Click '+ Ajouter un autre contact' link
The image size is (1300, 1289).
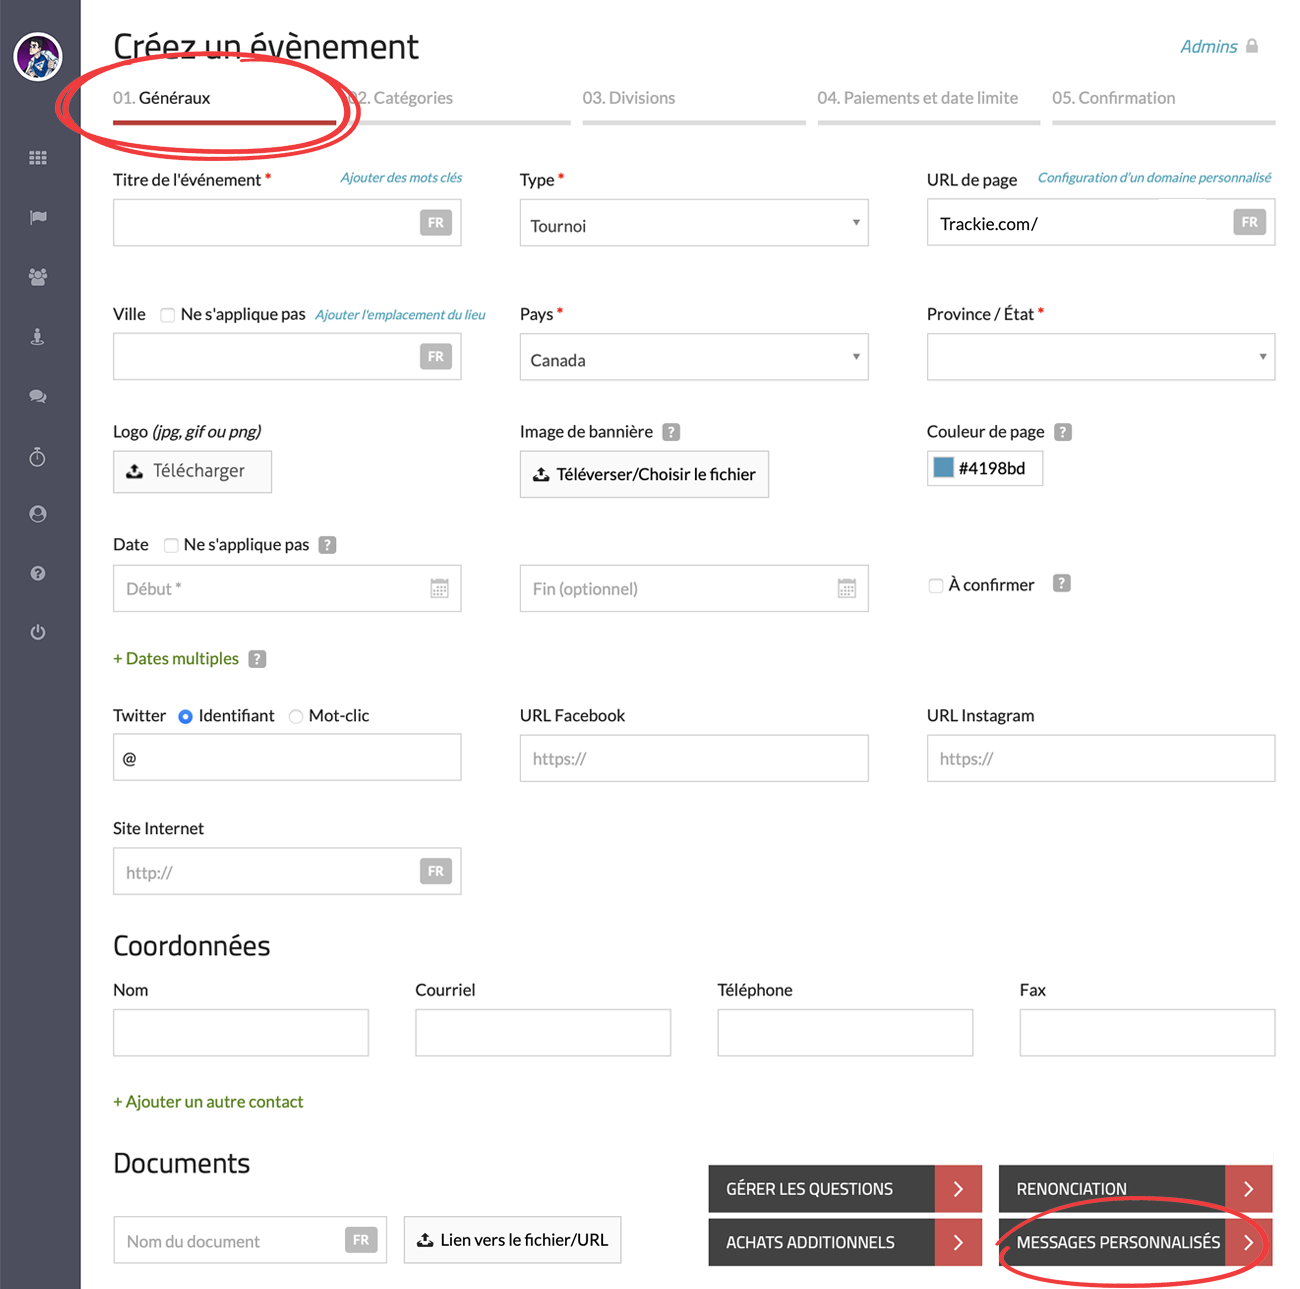point(208,1101)
